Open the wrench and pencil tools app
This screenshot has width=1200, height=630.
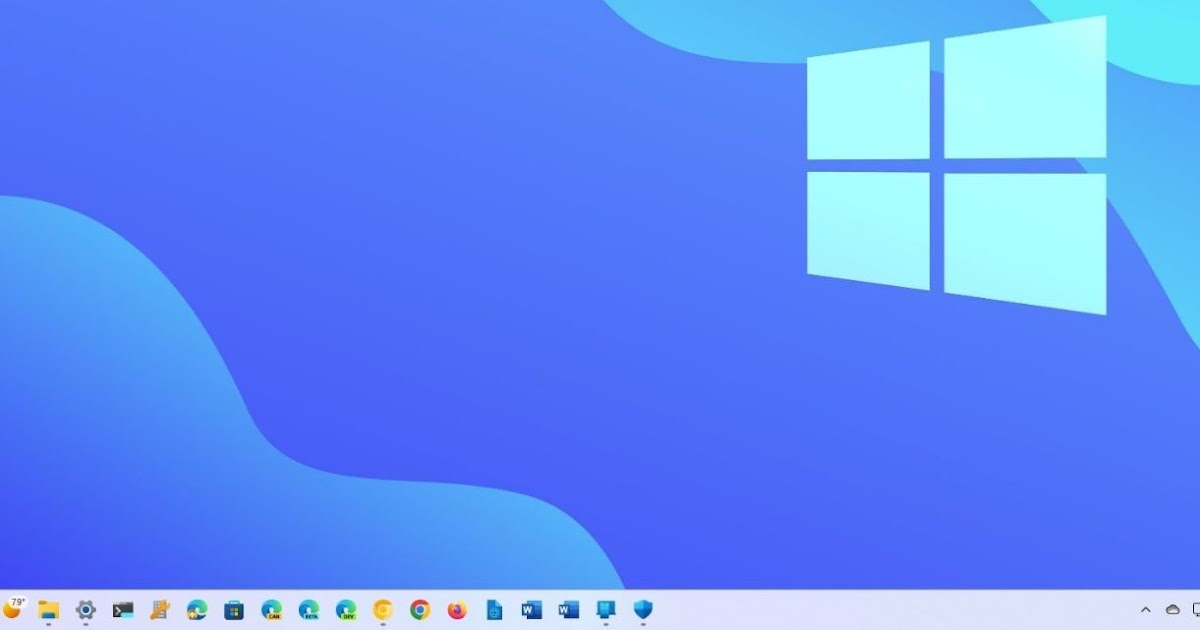pos(160,610)
